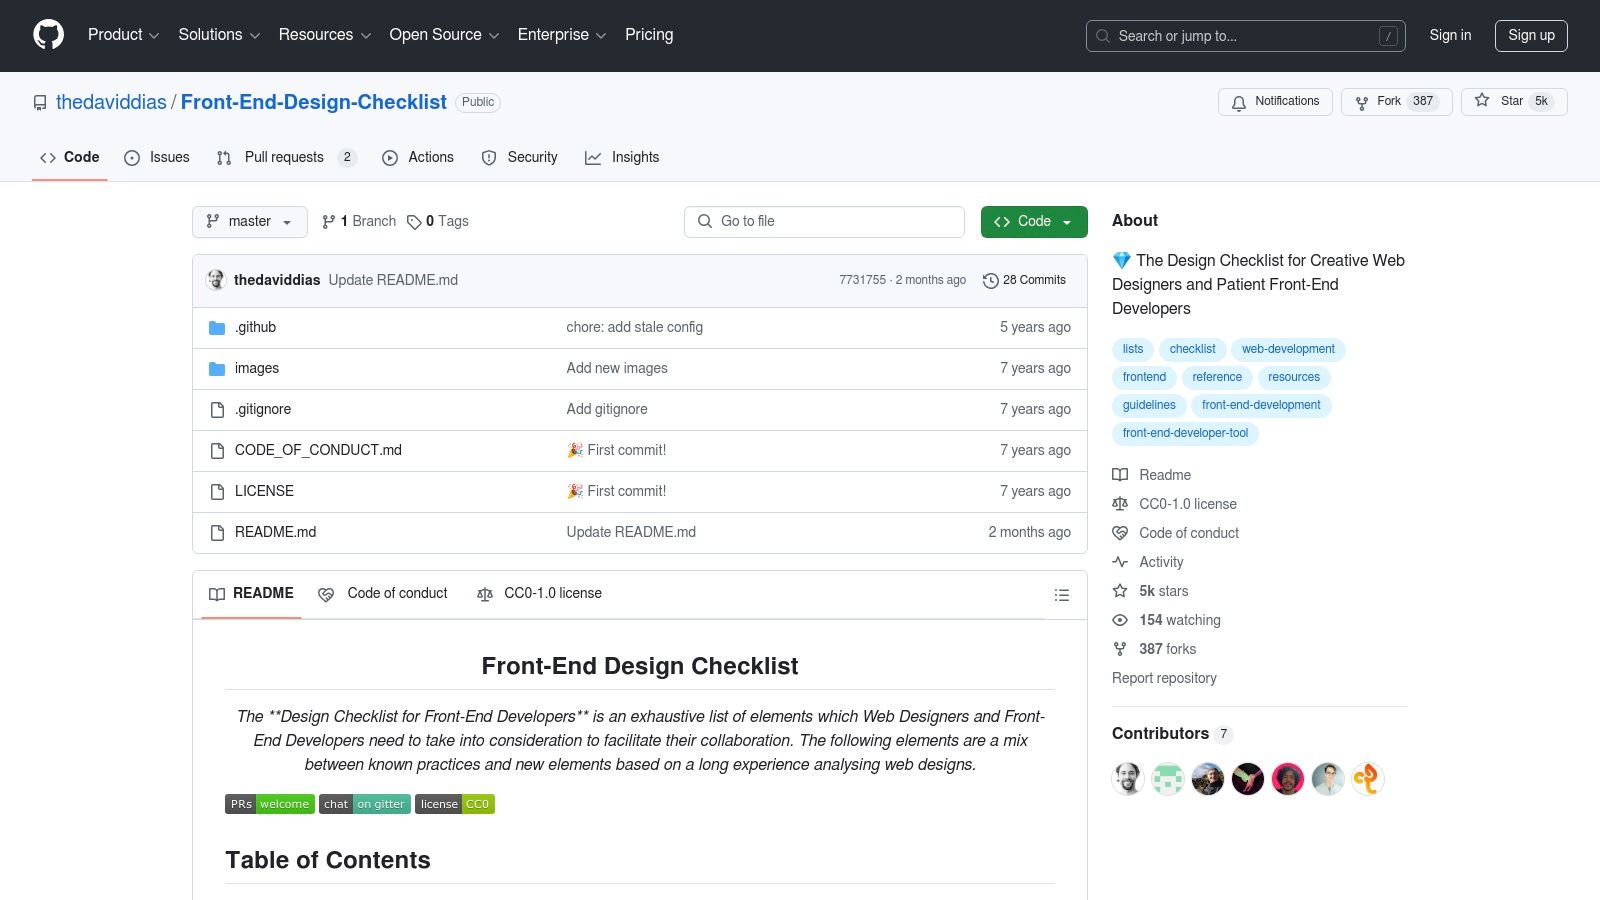
Task: Click the first contributor avatar
Action: click(1128, 778)
